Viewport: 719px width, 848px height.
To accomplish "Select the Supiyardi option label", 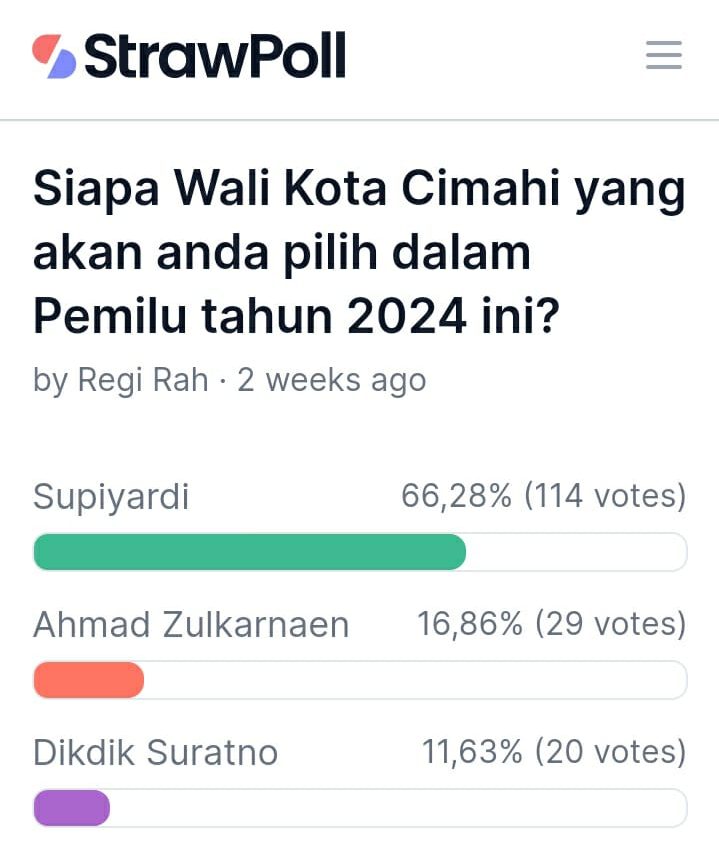I will click(x=111, y=496).
